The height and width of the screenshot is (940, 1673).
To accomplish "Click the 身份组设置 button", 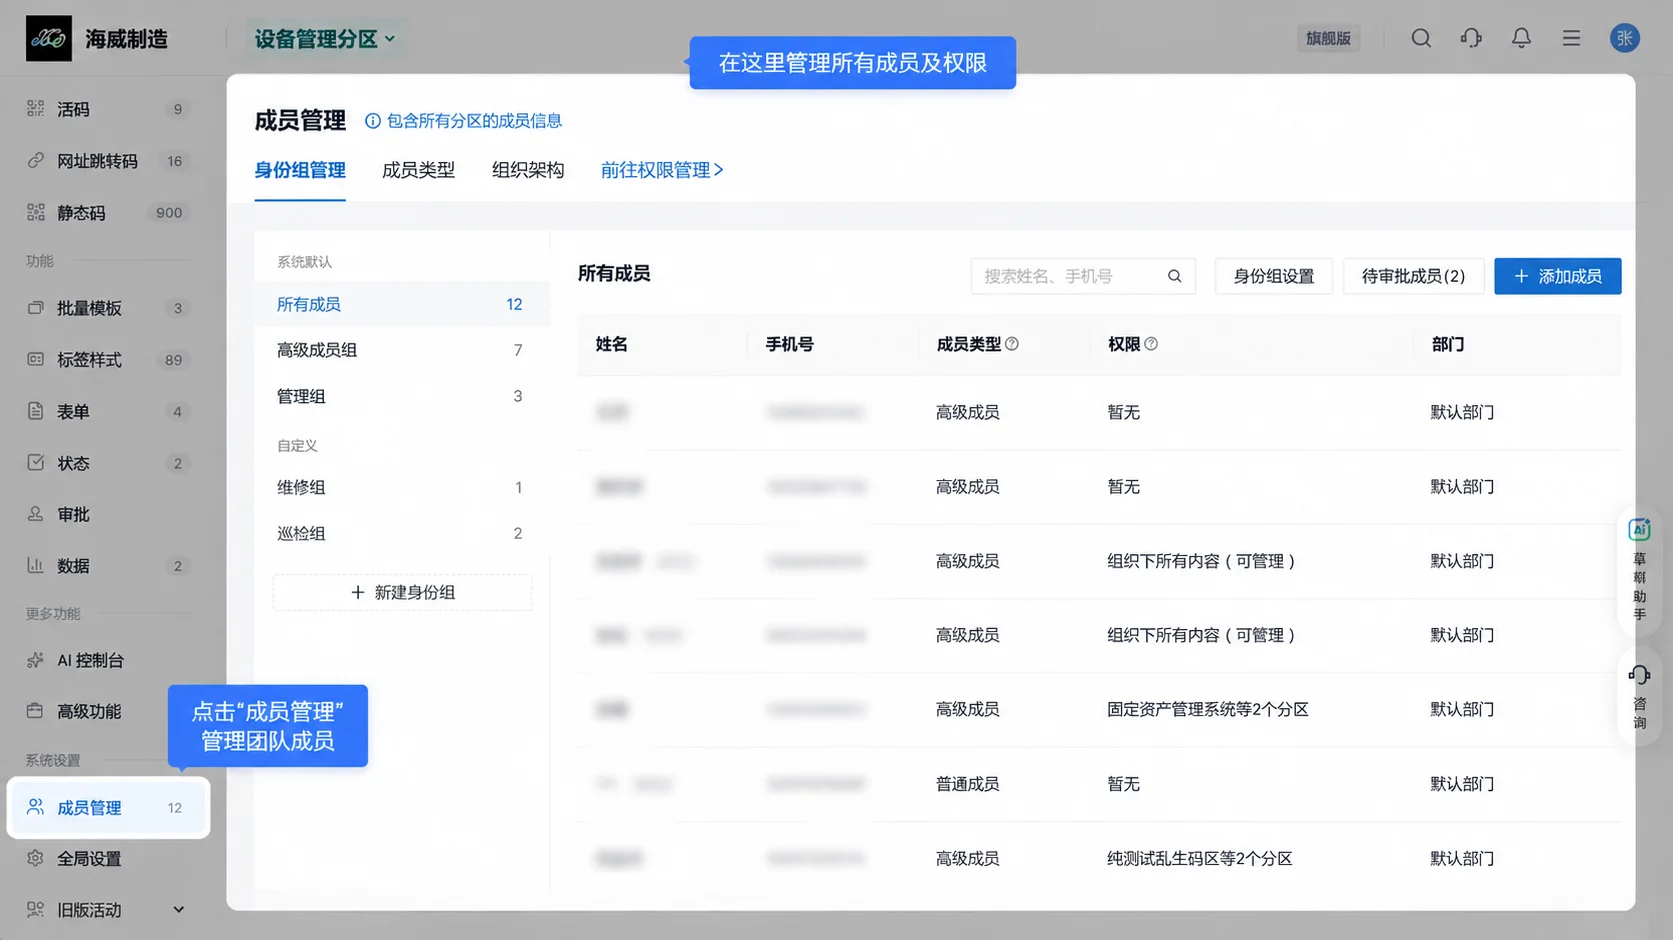I will [x=1274, y=276].
